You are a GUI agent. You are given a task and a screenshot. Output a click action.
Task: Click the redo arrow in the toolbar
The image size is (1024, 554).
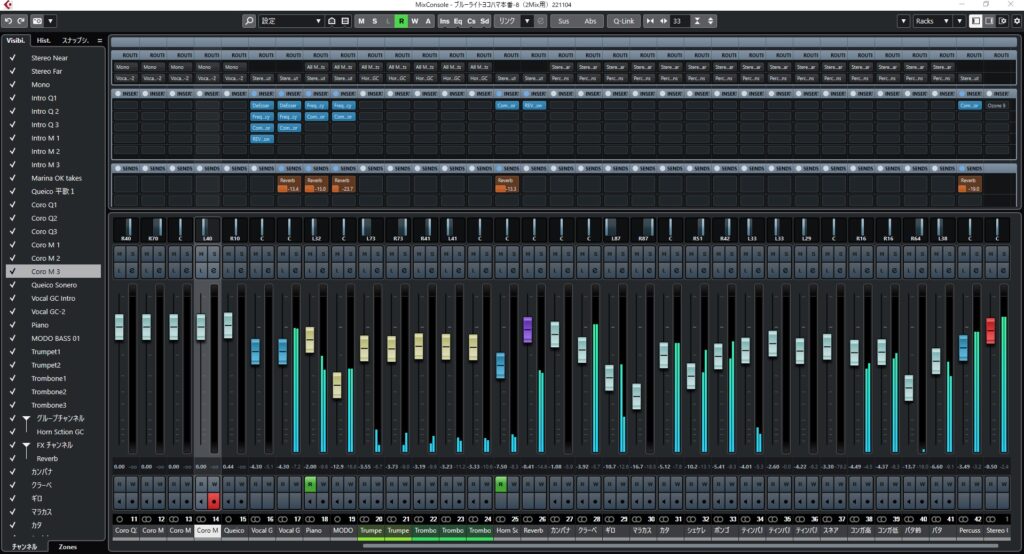[x=21, y=20]
